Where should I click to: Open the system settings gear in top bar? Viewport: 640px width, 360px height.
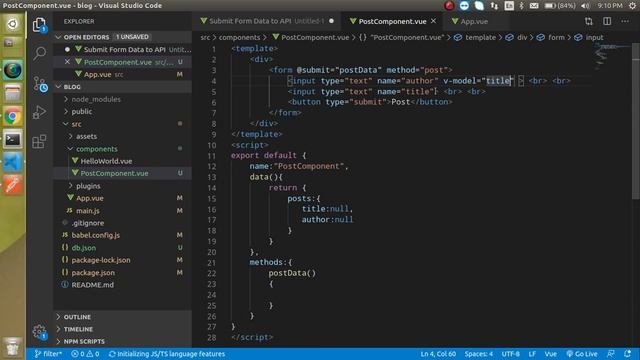[632, 6]
